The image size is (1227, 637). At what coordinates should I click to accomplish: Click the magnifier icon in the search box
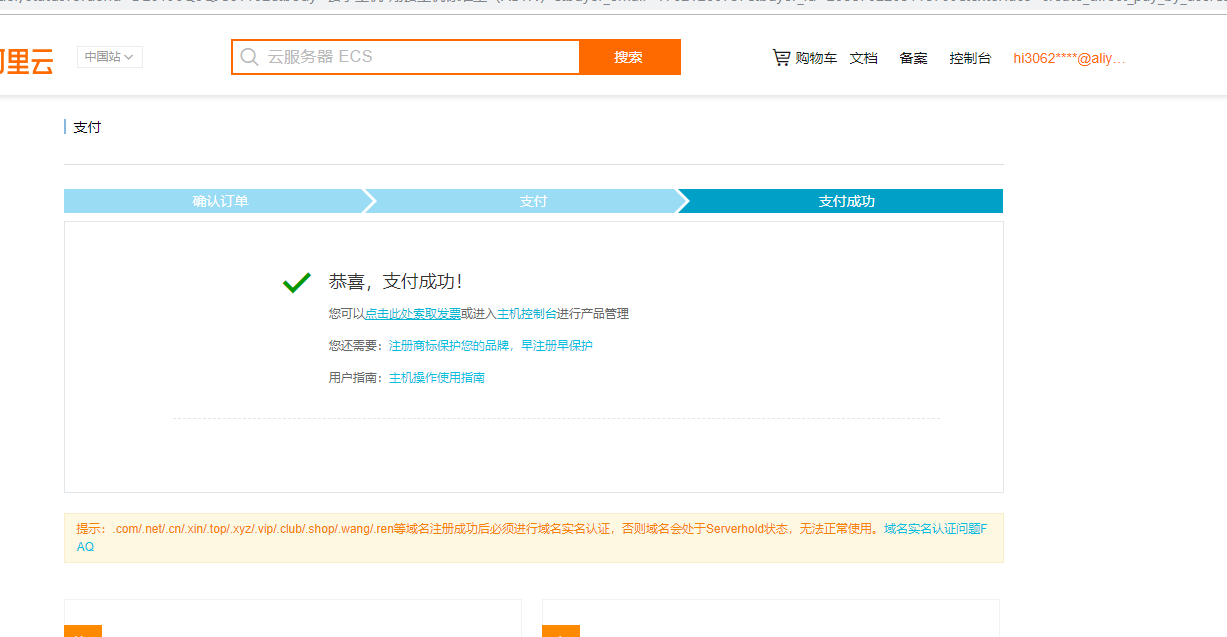pyautogui.click(x=249, y=57)
